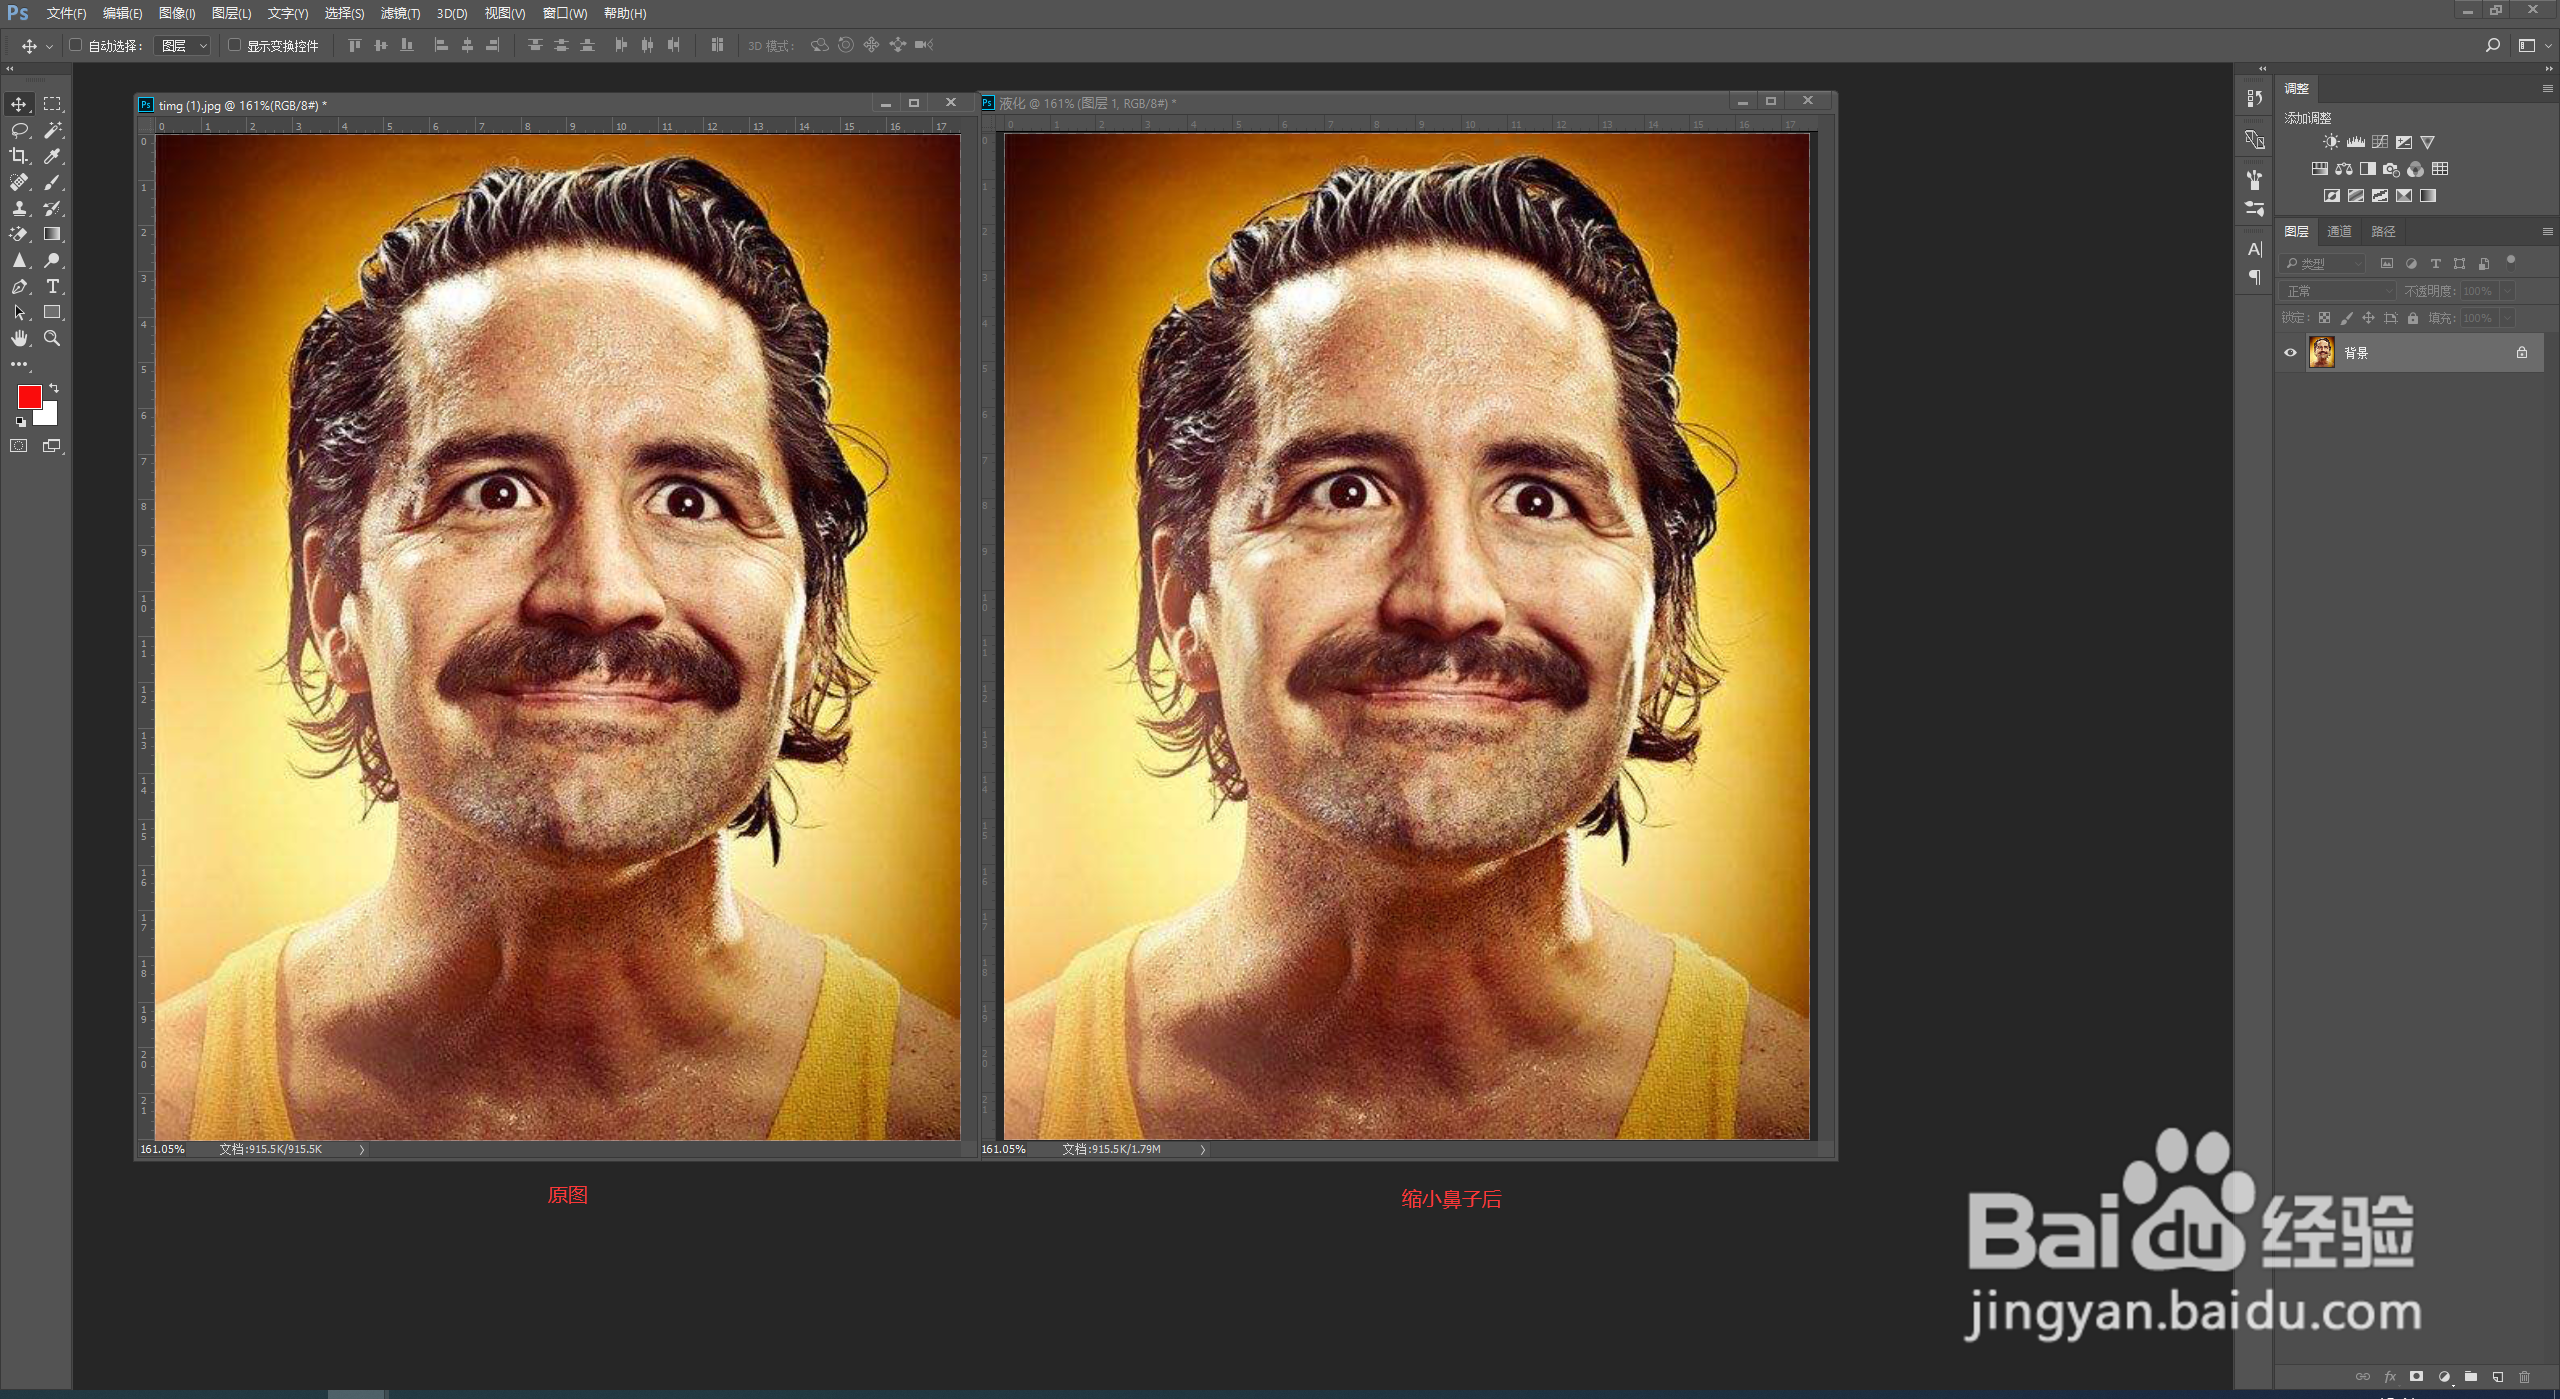
Task: Swap foreground and background colors
Action: point(54,387)
